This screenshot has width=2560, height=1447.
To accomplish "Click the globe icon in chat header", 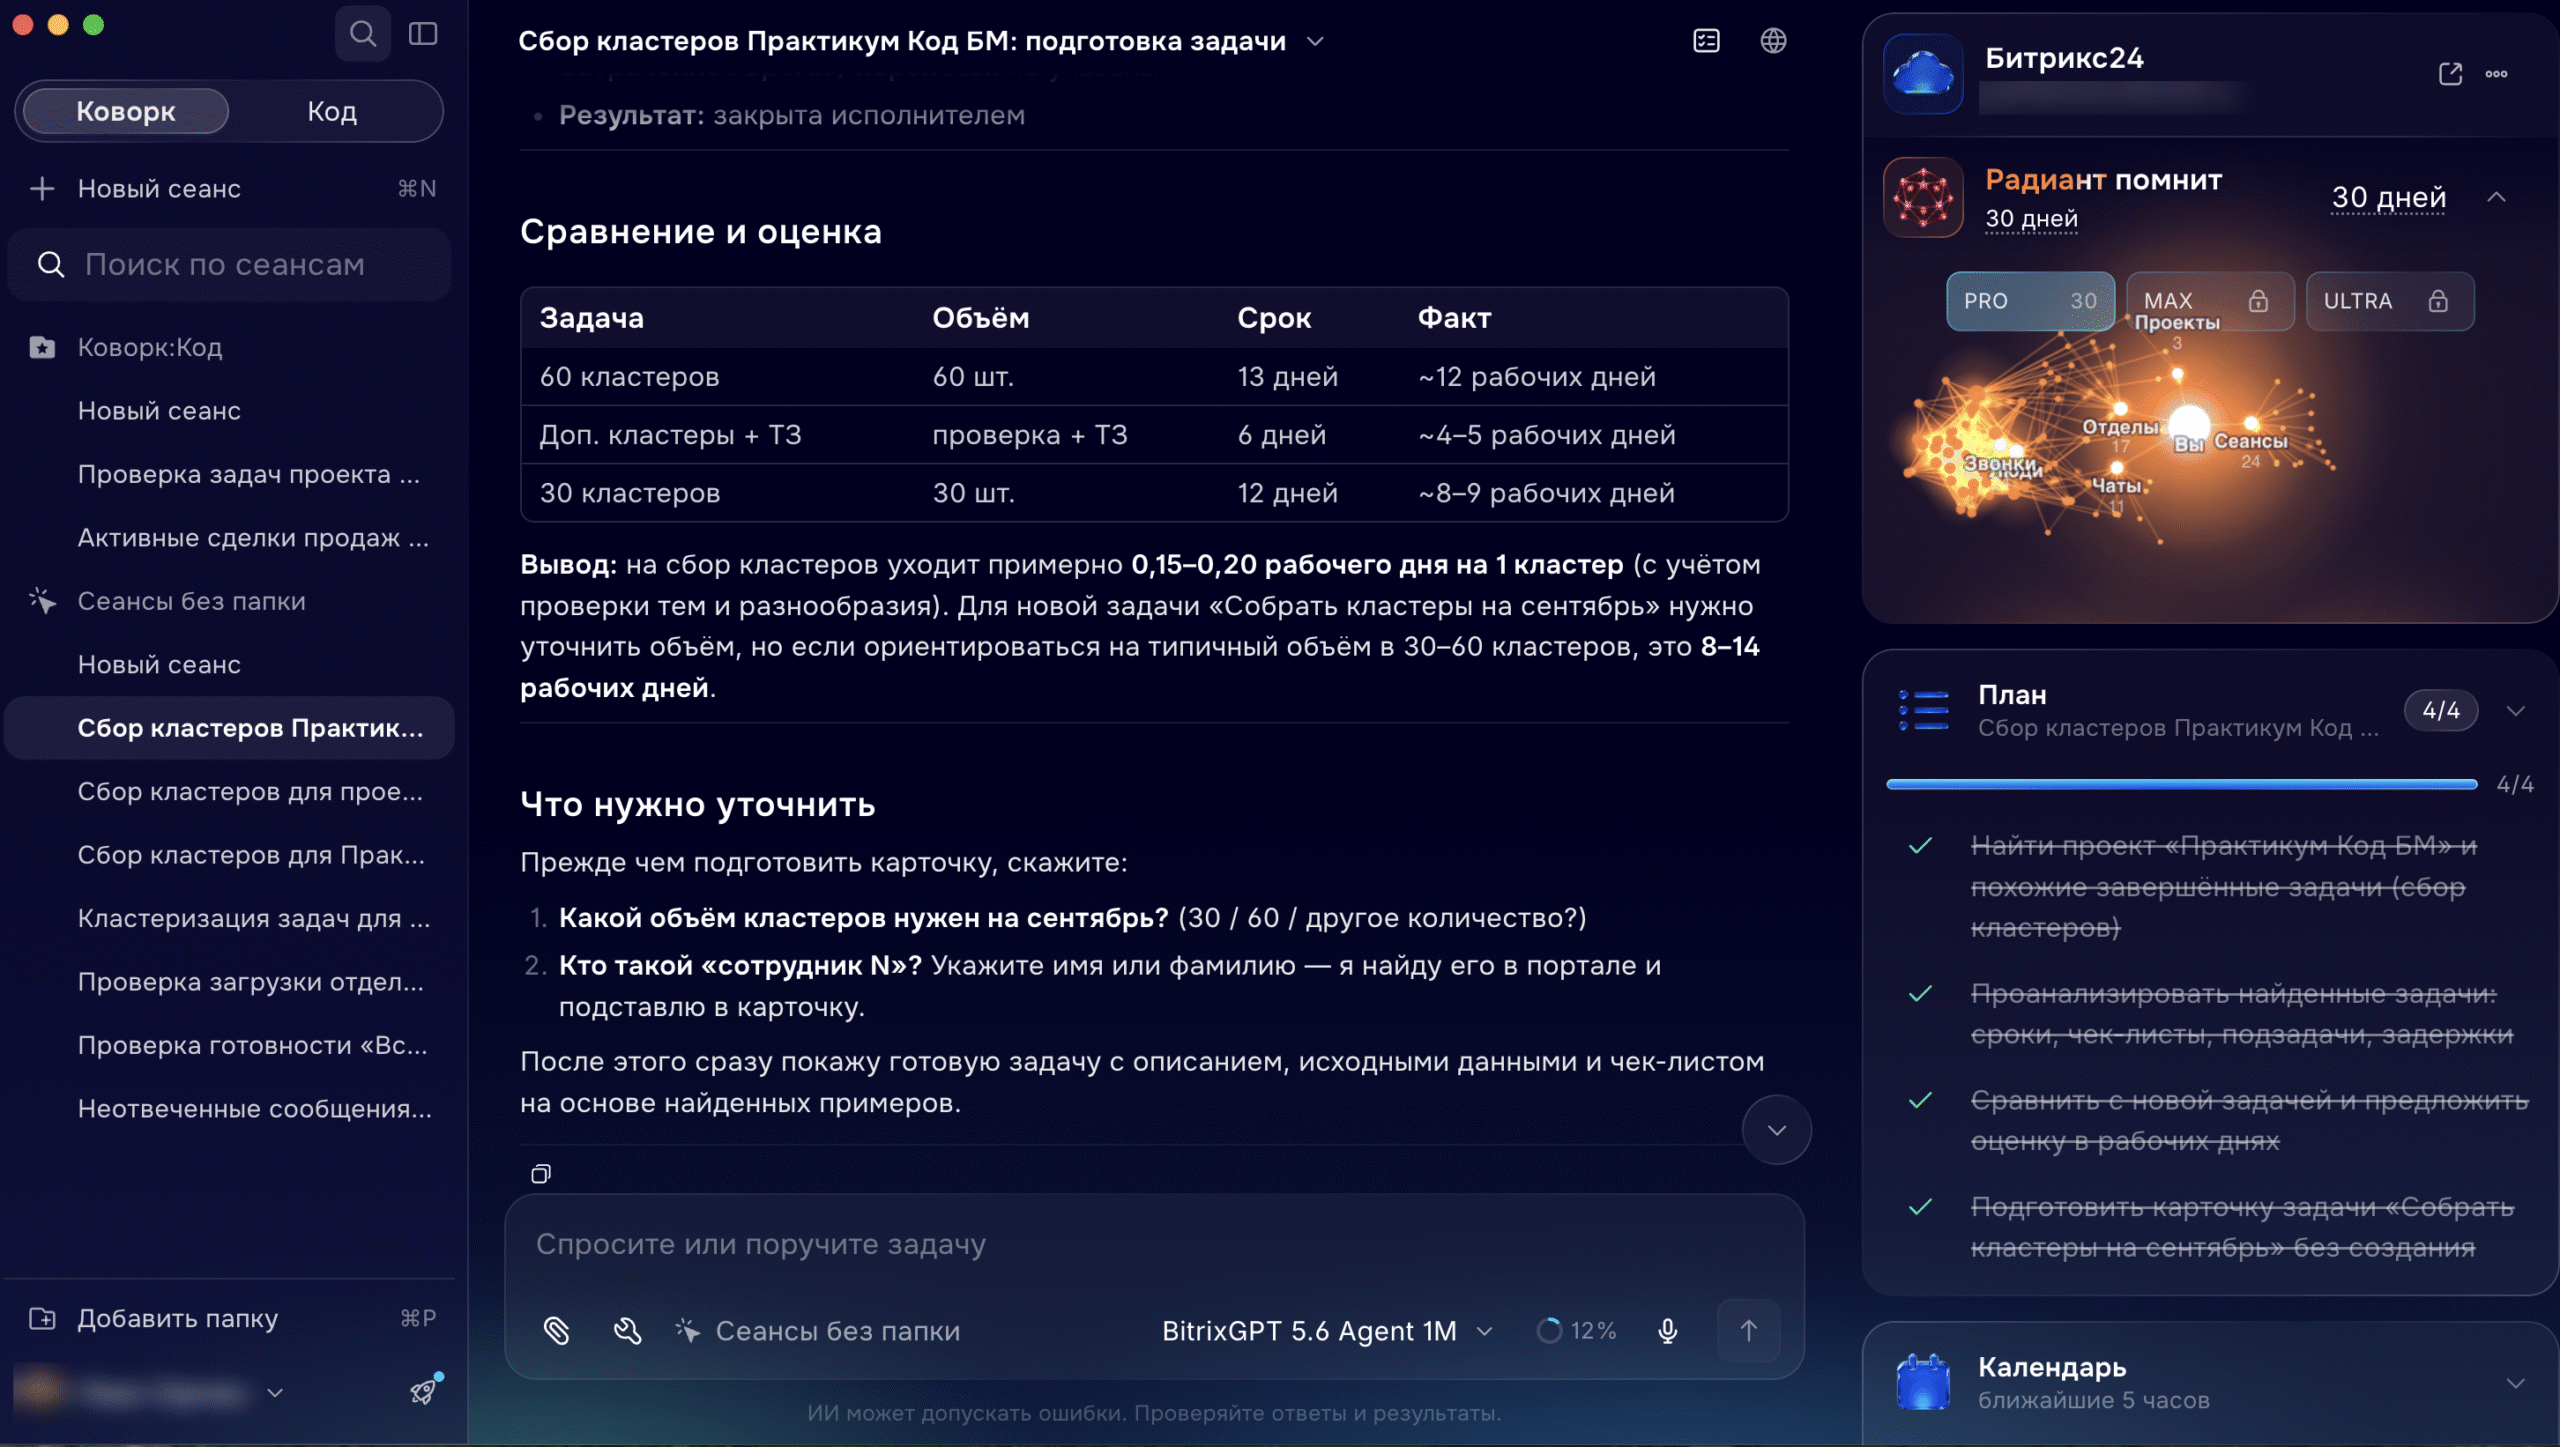I will coord(1773,41).
